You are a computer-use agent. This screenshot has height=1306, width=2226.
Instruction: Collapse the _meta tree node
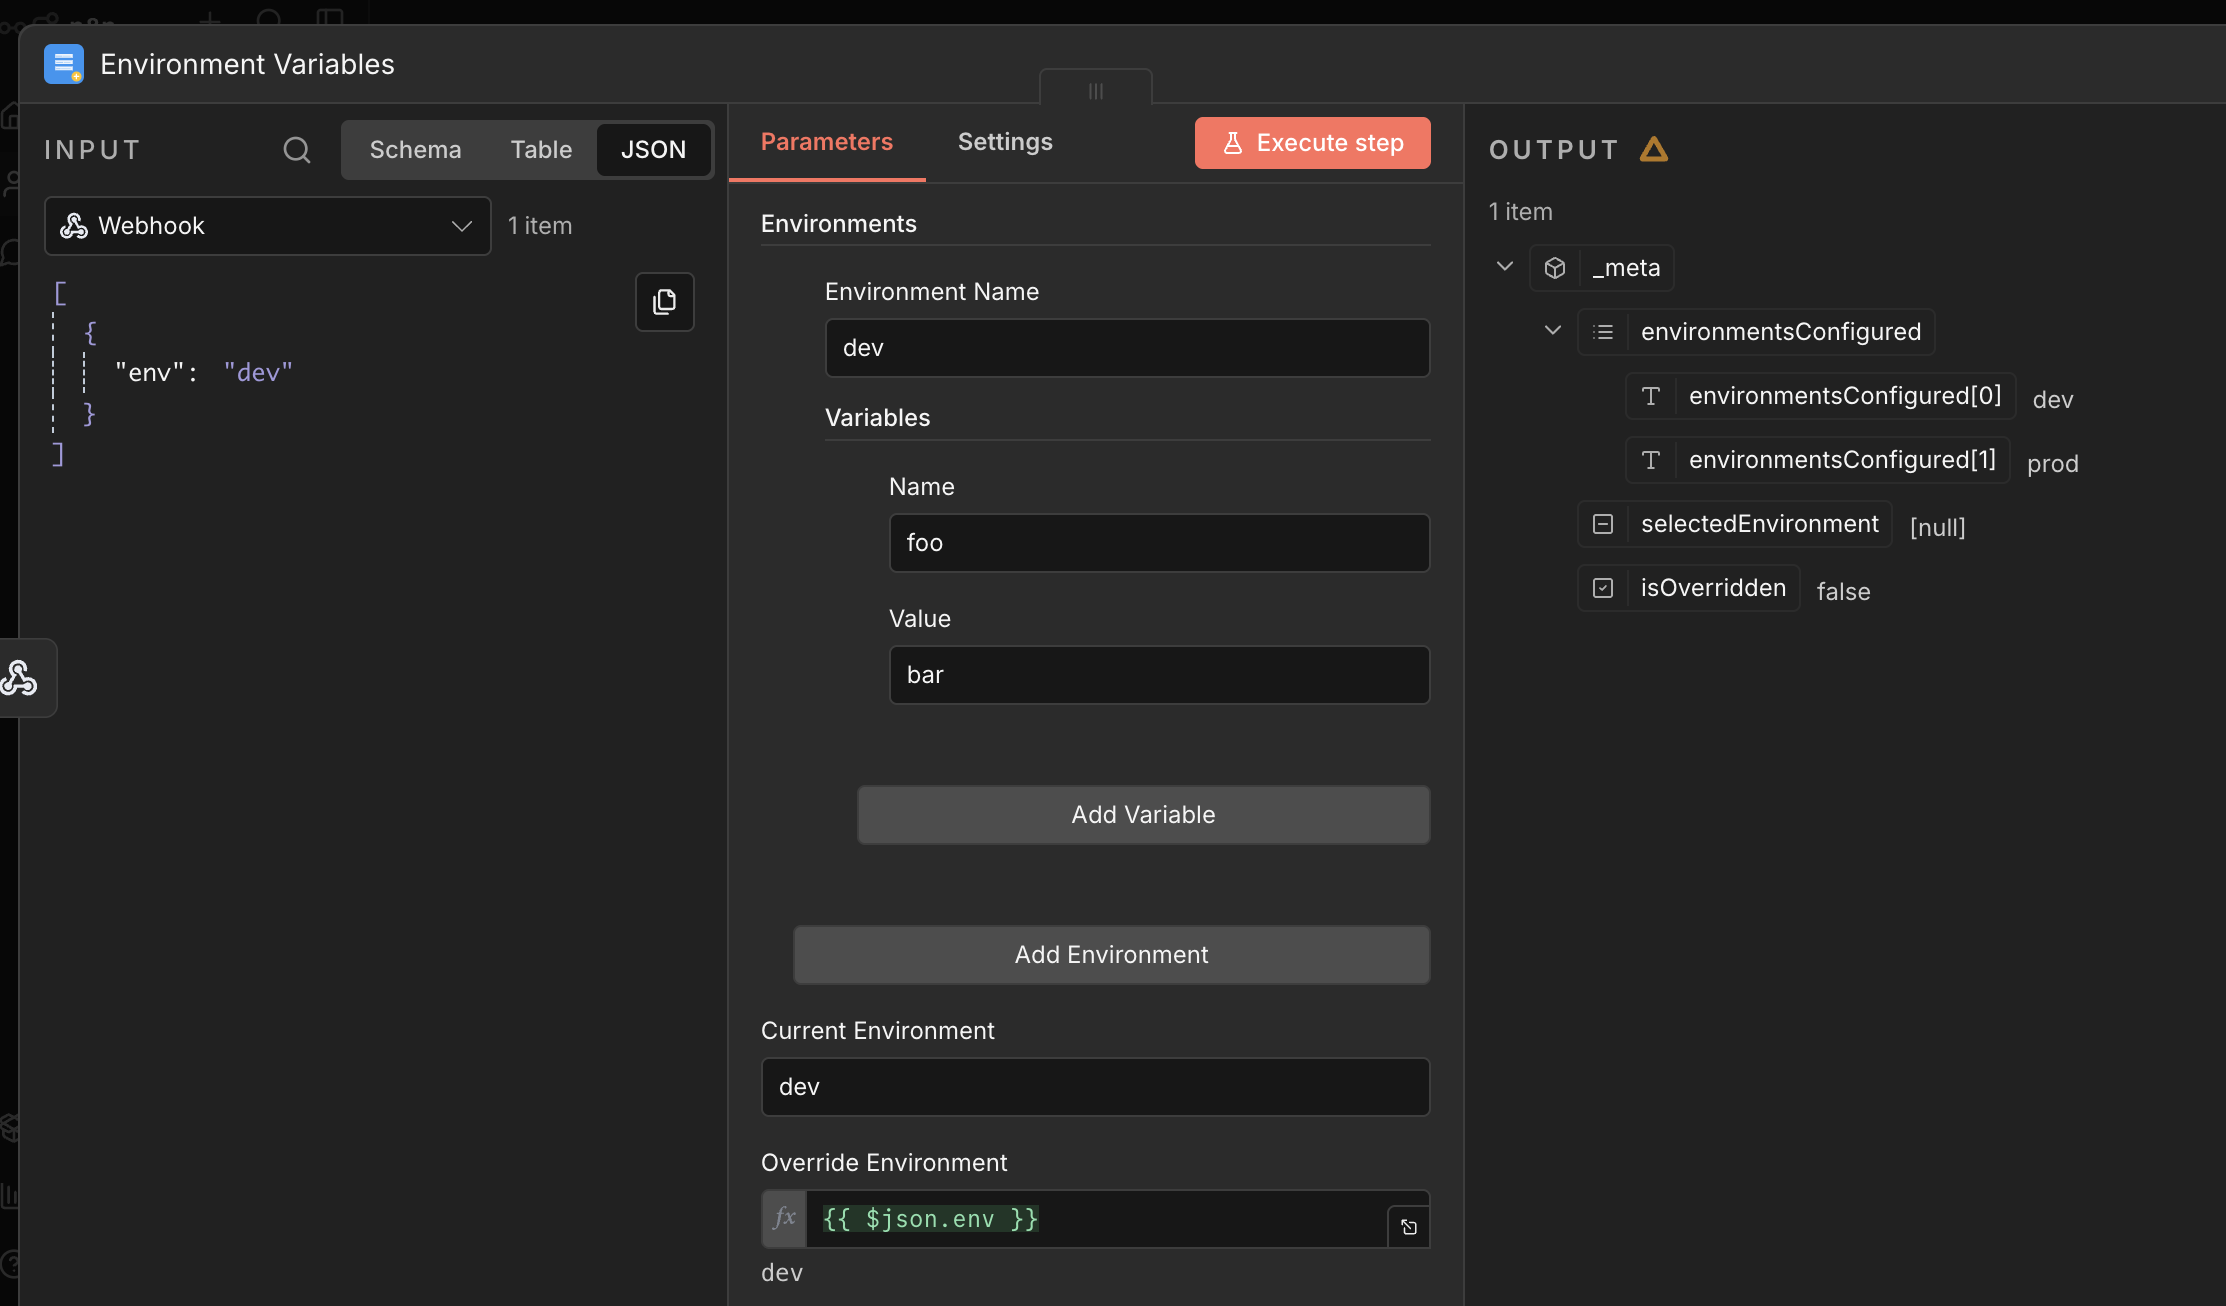tap(1504, 267)
